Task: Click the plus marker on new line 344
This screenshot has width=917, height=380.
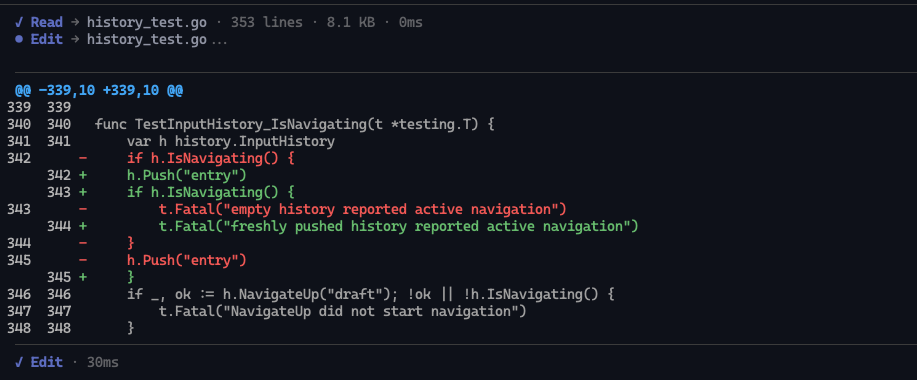Action: 82,226
